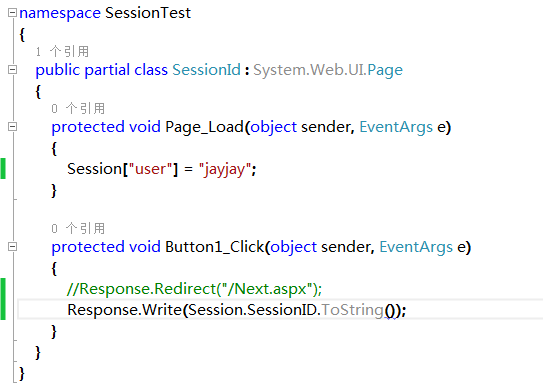Place cursor in the "jayjay" string literal
The height and width of the screenshot is (383, 543).
tap(224, 170)
